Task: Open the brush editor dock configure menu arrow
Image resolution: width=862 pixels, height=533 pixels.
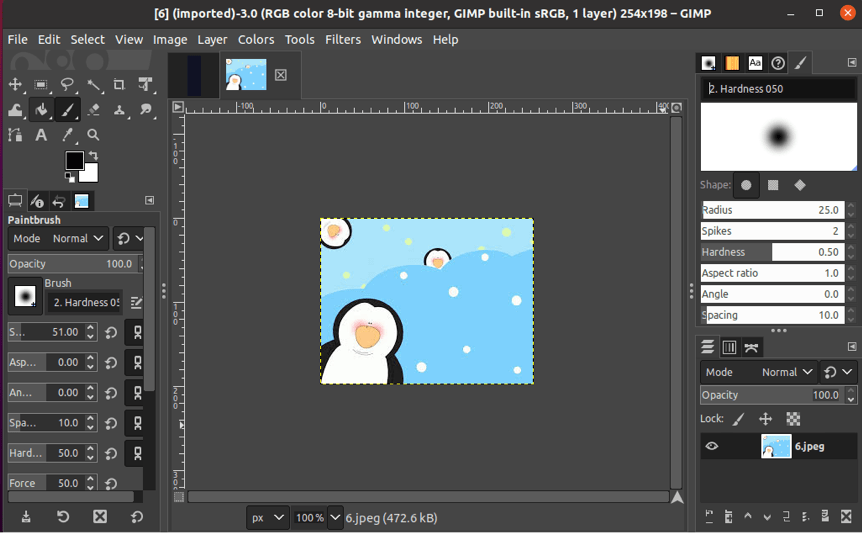Action: [x=852, y=63]
